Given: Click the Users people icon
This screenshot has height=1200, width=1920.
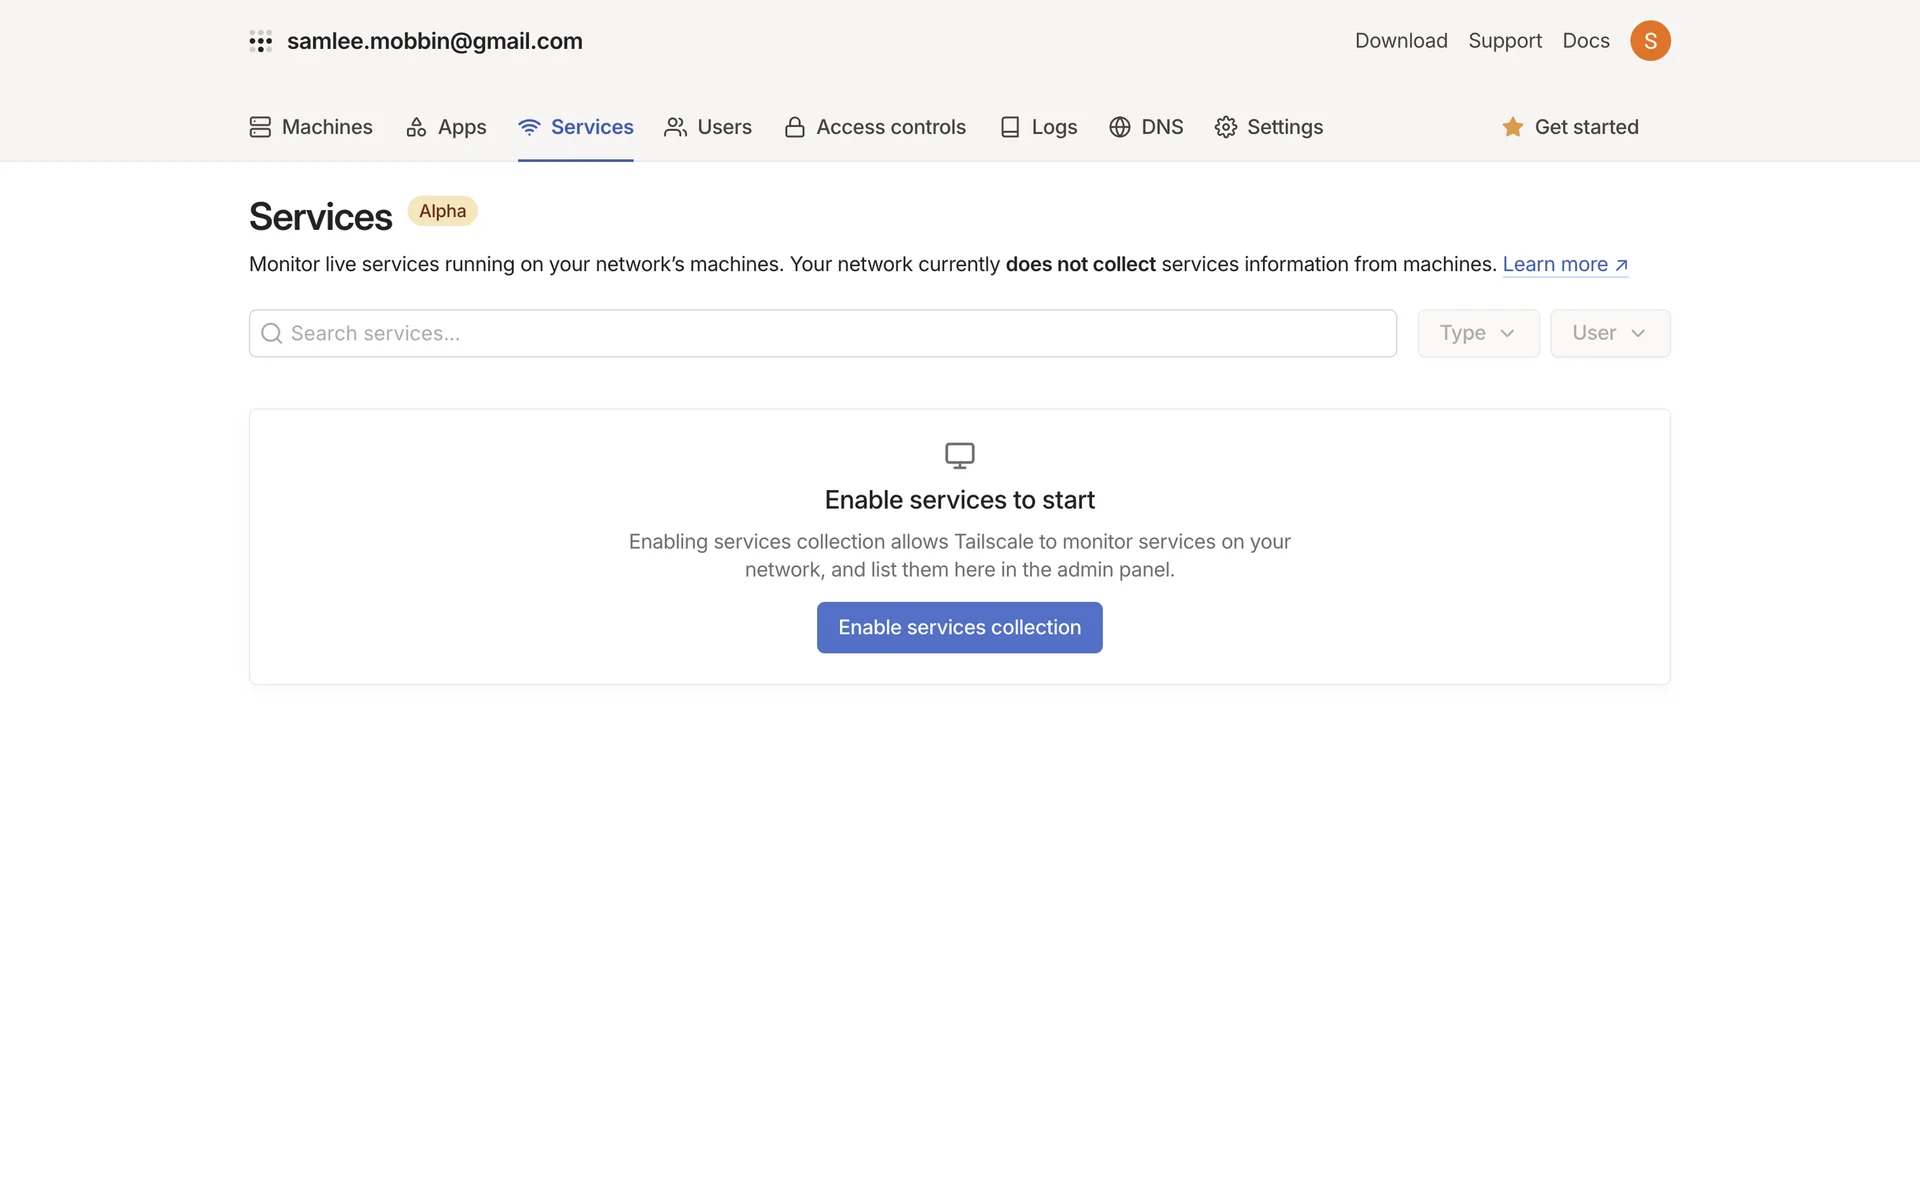Looking at the screenshot, I should (676, 127).
